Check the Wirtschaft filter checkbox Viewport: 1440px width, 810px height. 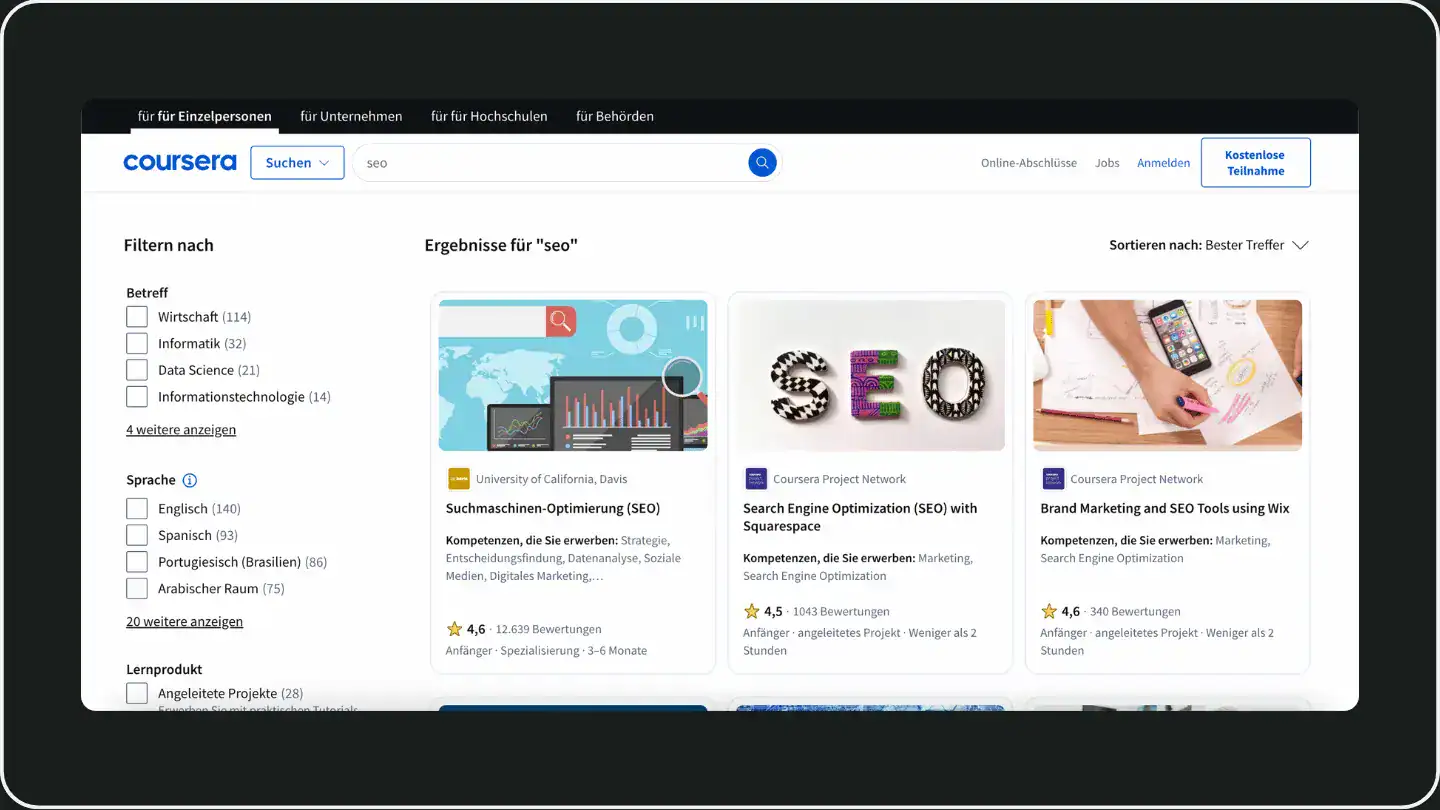[x=137, y=317]
